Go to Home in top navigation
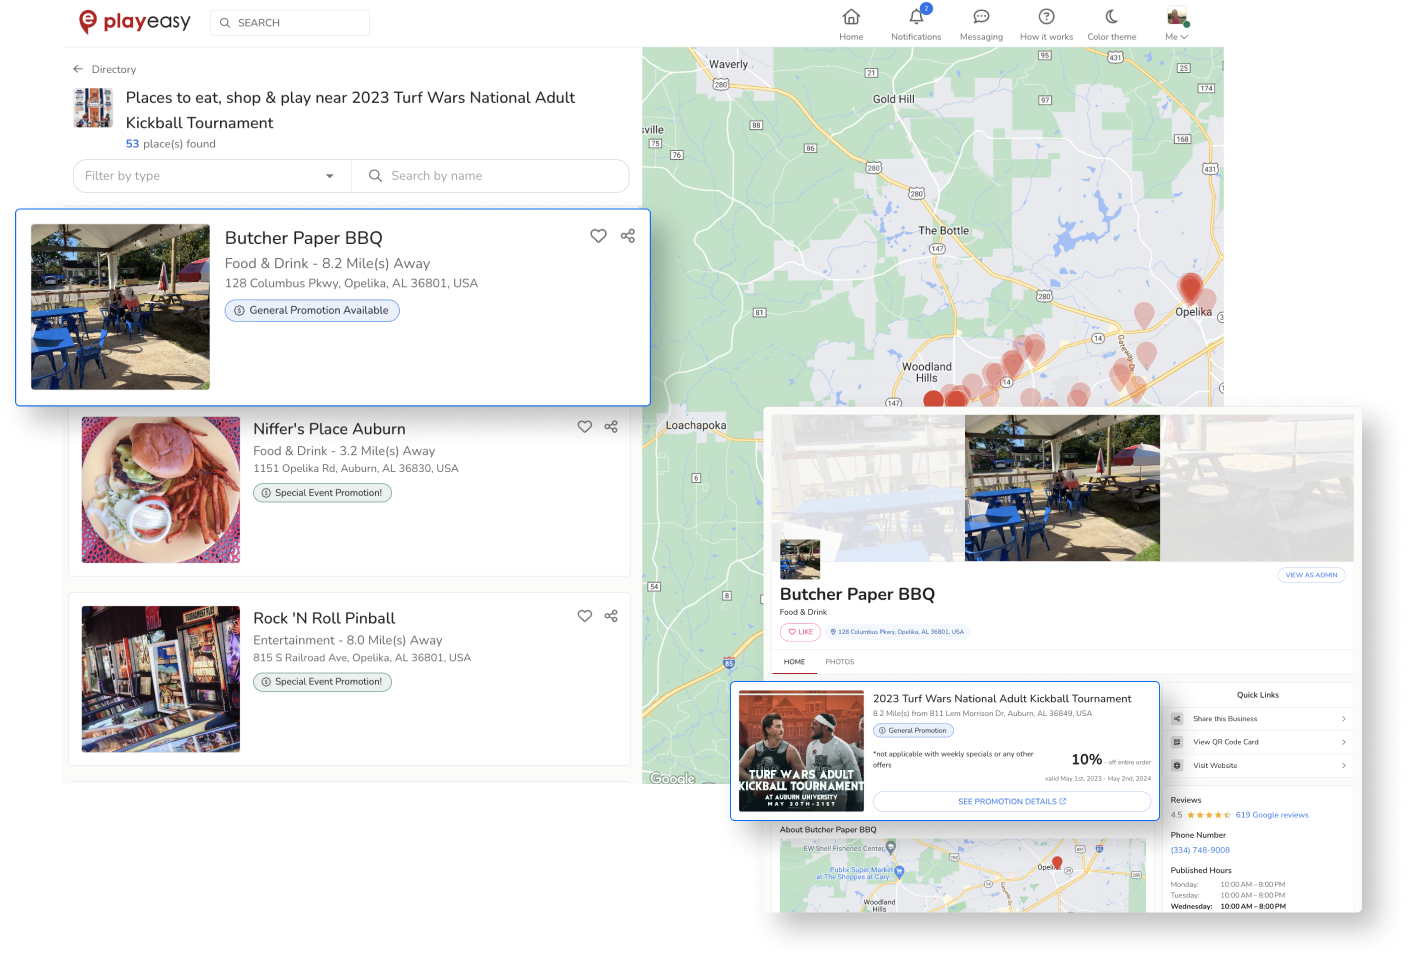 851,24
